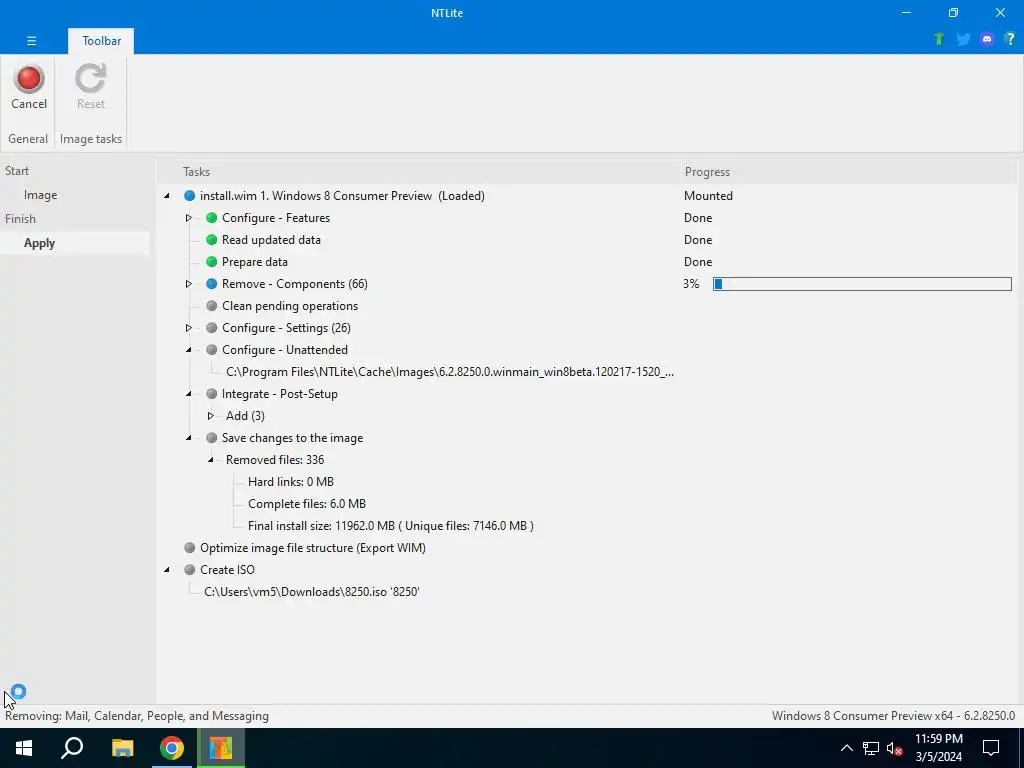1024x768 pixels.
Task: Click gray dot beside Save changes
Action: click(211, 438)
